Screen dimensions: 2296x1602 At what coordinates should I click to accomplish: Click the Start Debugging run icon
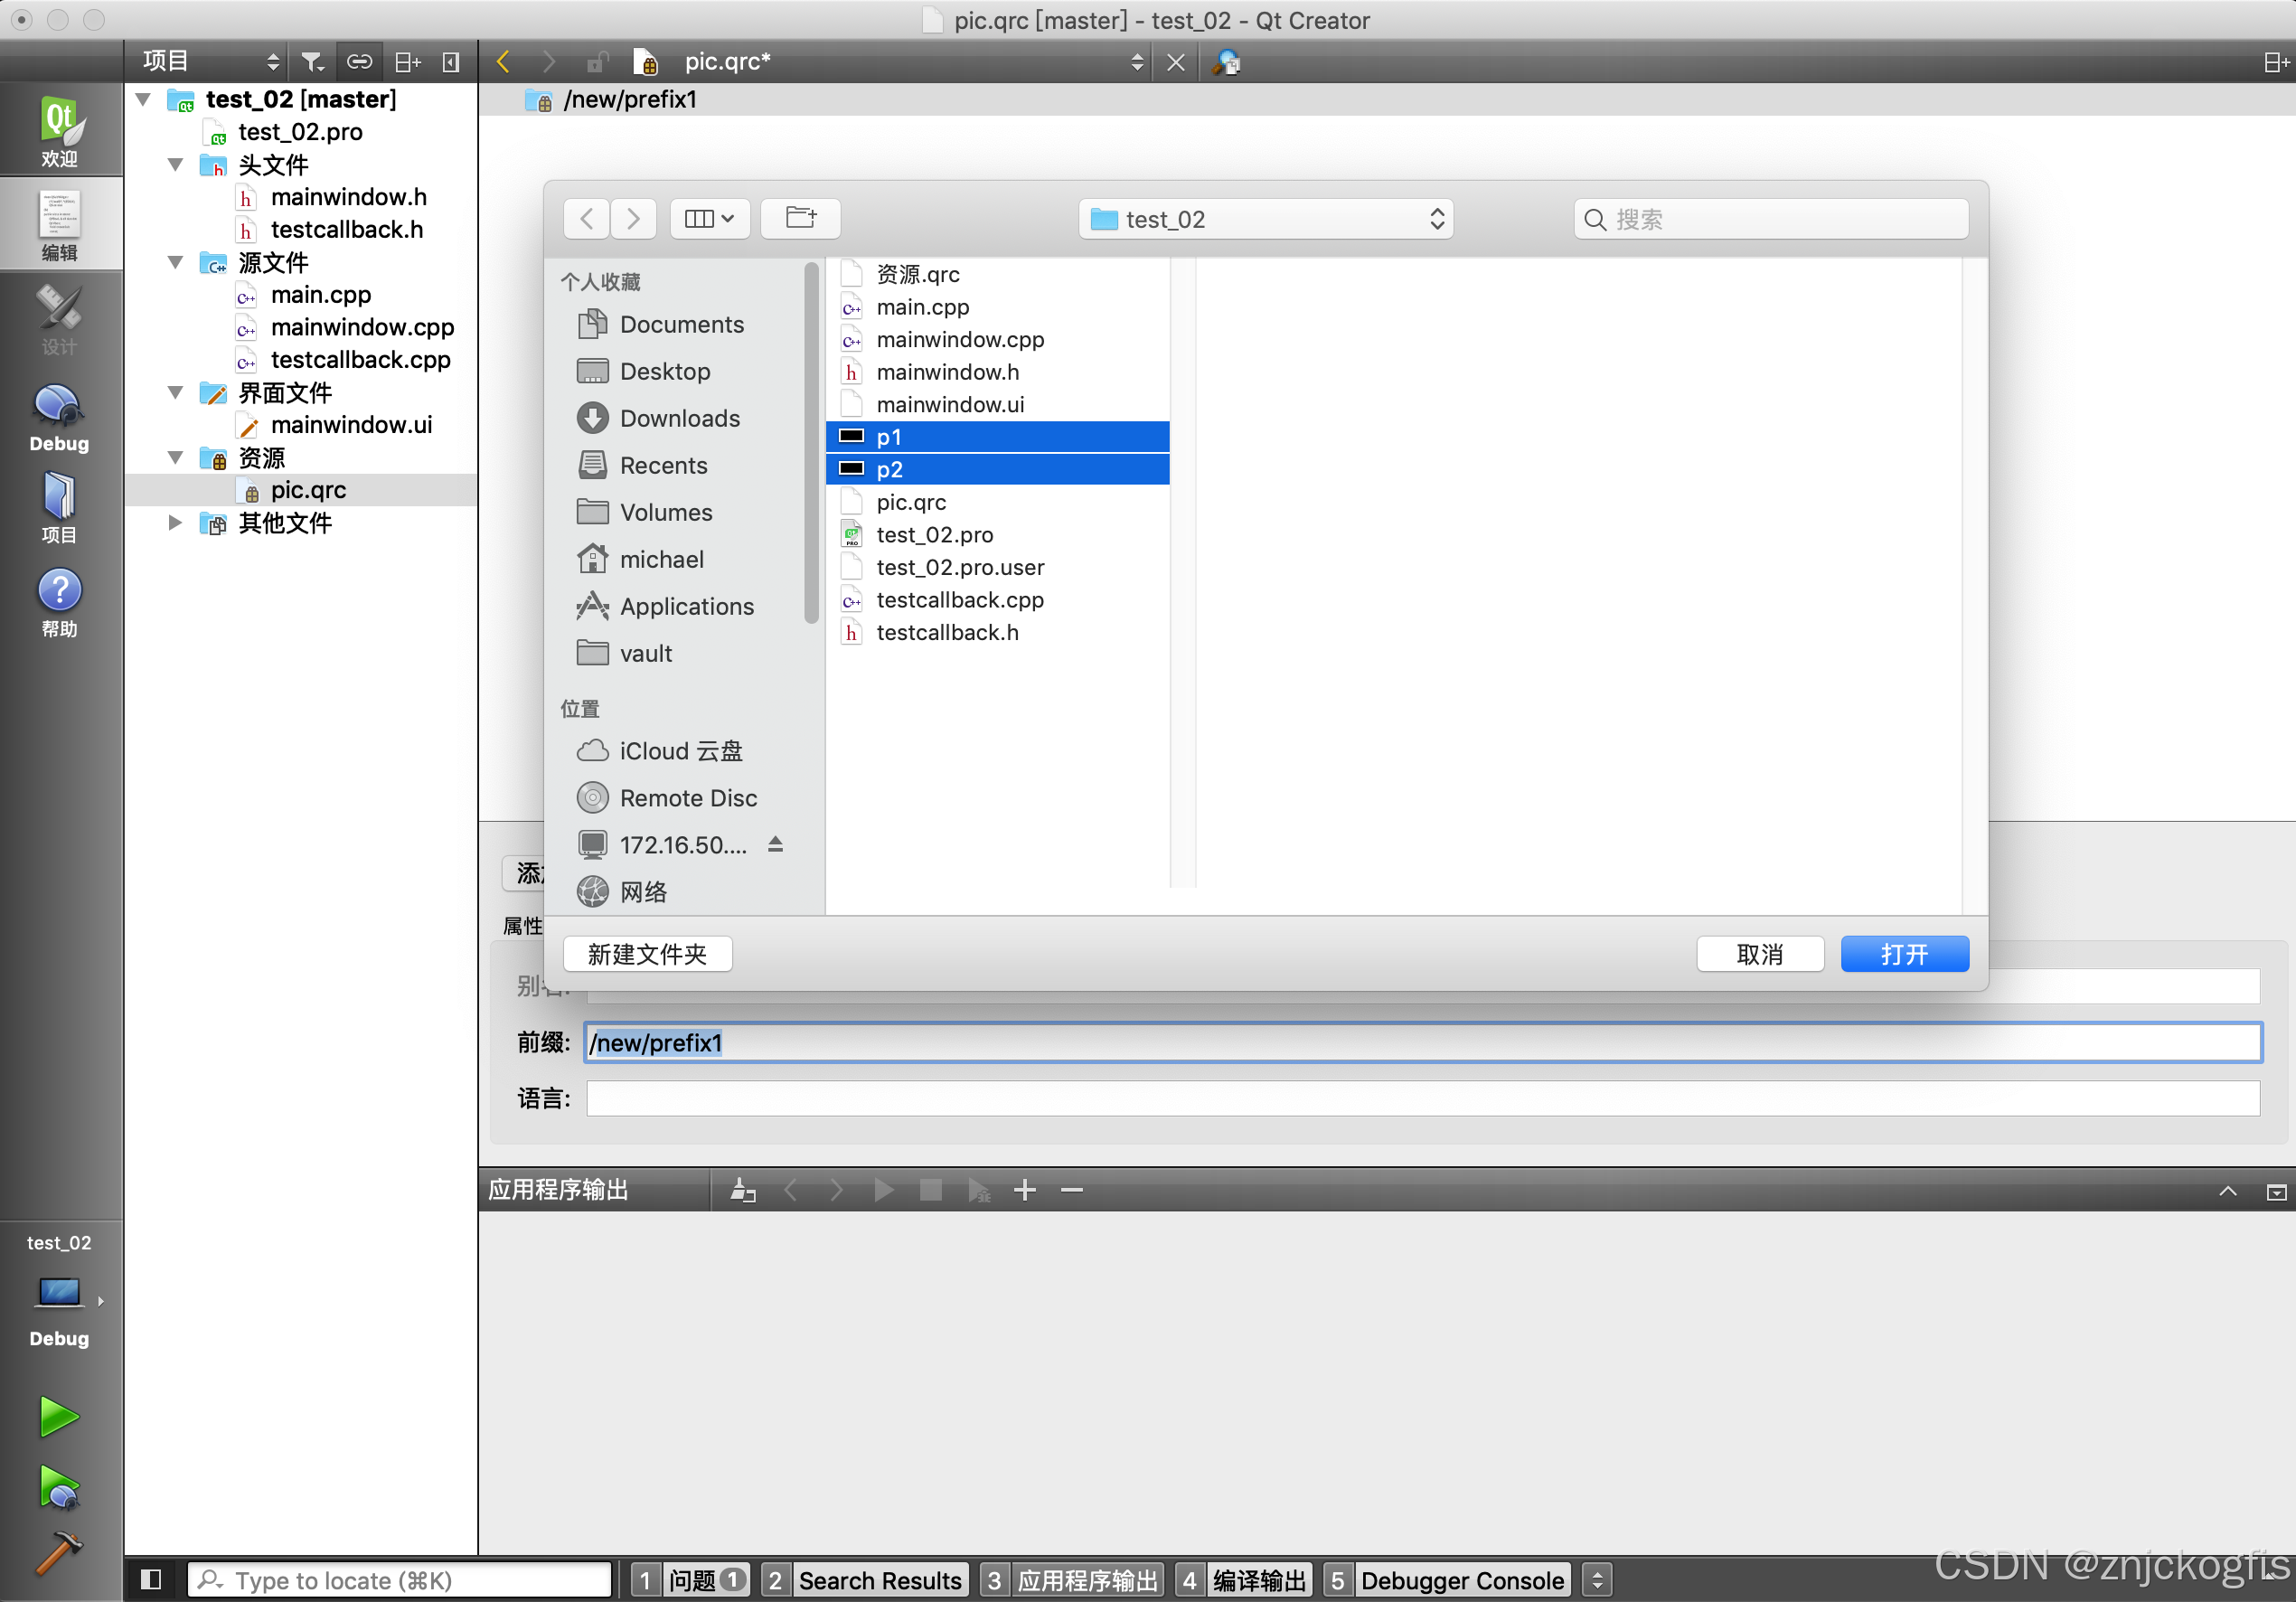(x=58, y=1488)
